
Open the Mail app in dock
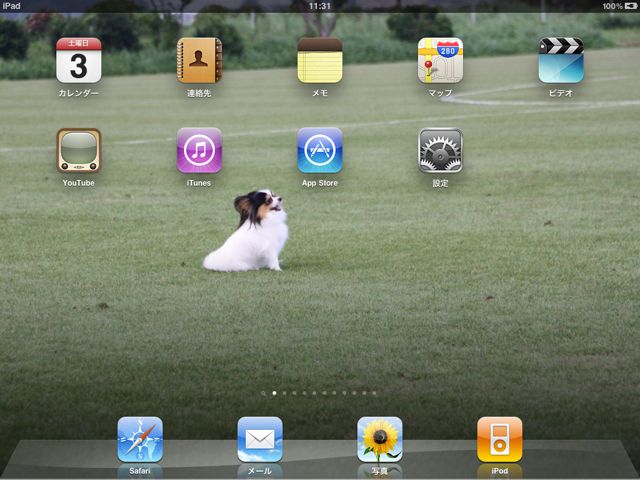click(x=260, y=440)
